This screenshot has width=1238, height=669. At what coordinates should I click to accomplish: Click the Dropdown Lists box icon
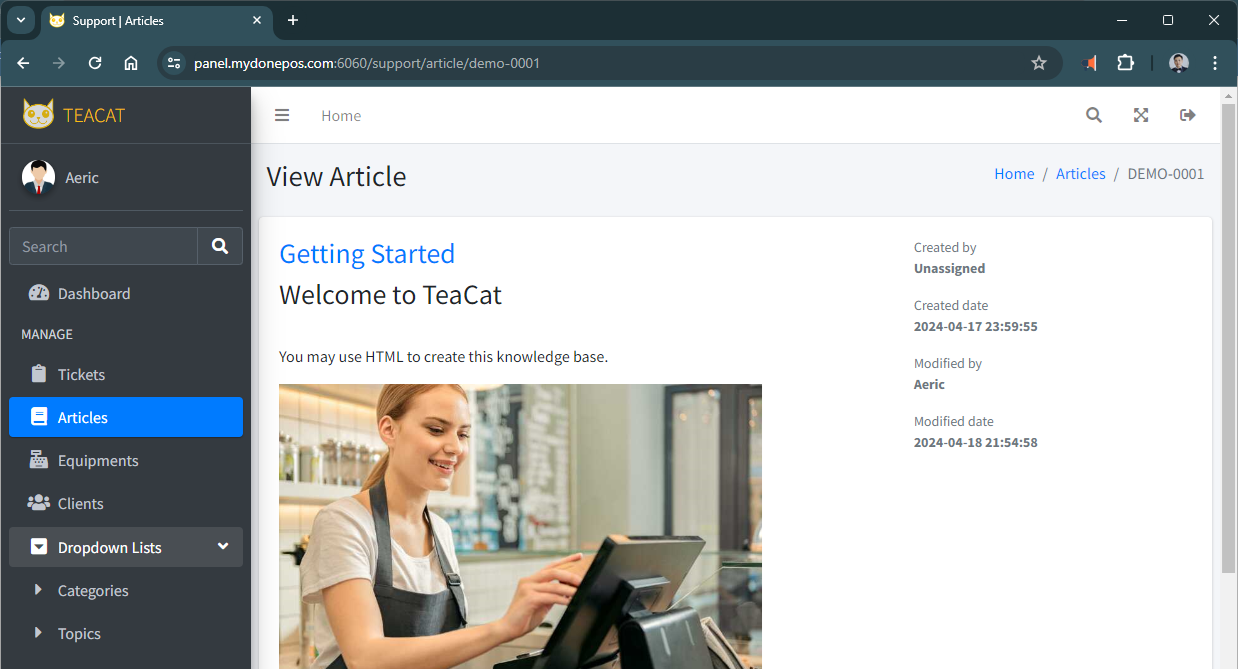pyautogui.click(x=39, y=547)
